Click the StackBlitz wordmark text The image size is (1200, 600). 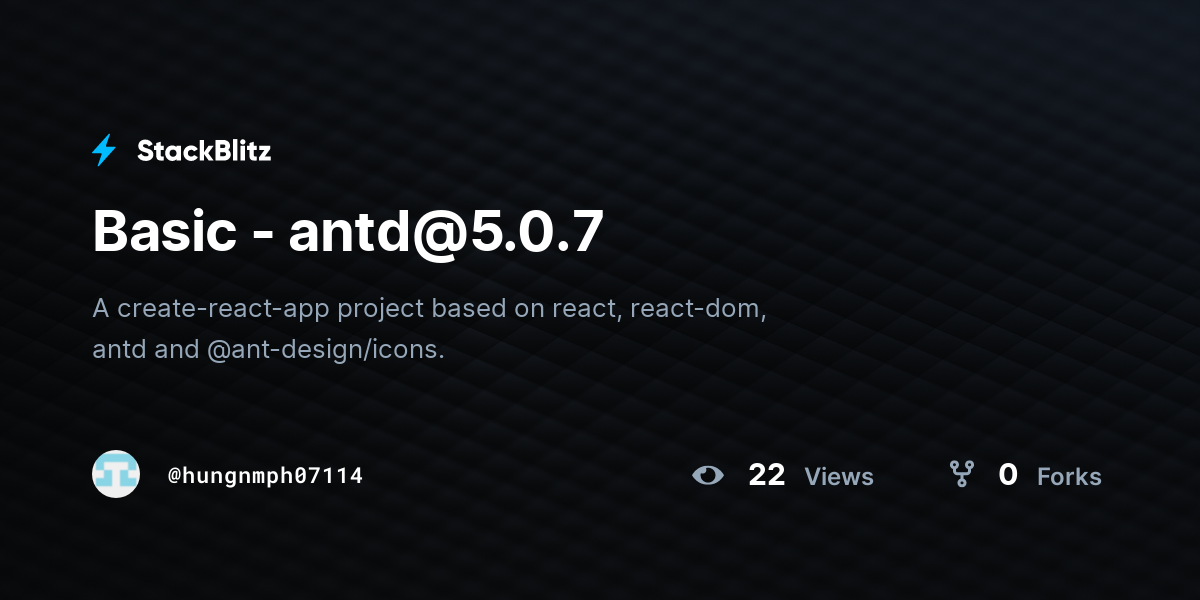point(204,151)
